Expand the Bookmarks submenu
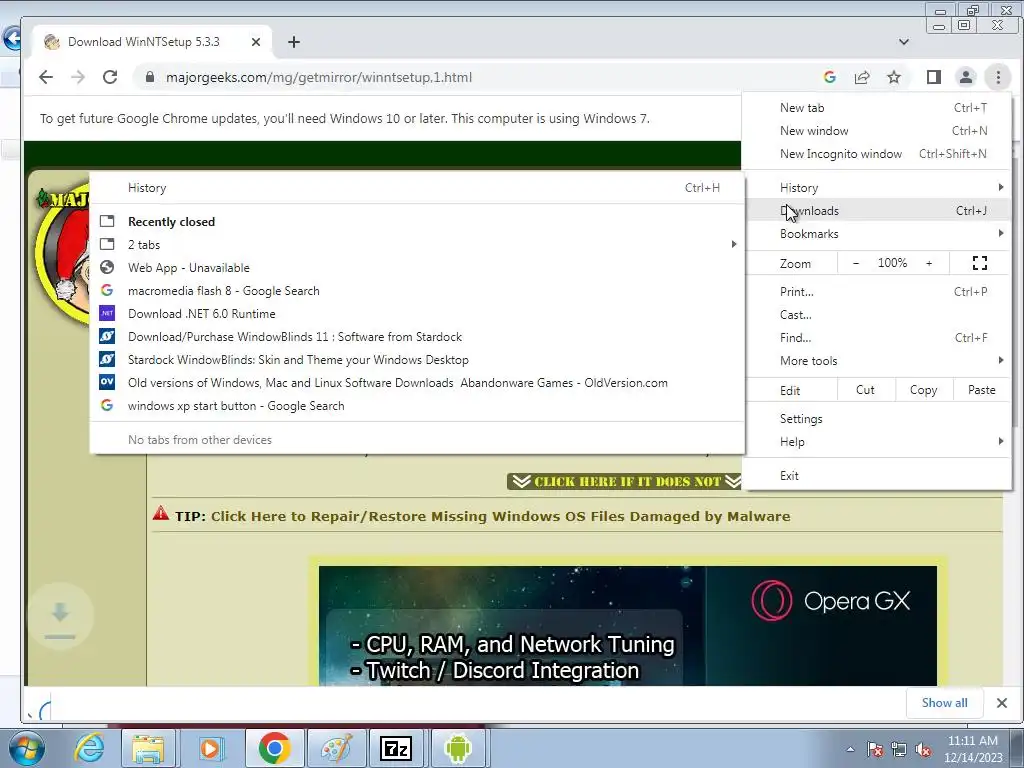This screenshot has height=768, width=1024. (877, 233)
